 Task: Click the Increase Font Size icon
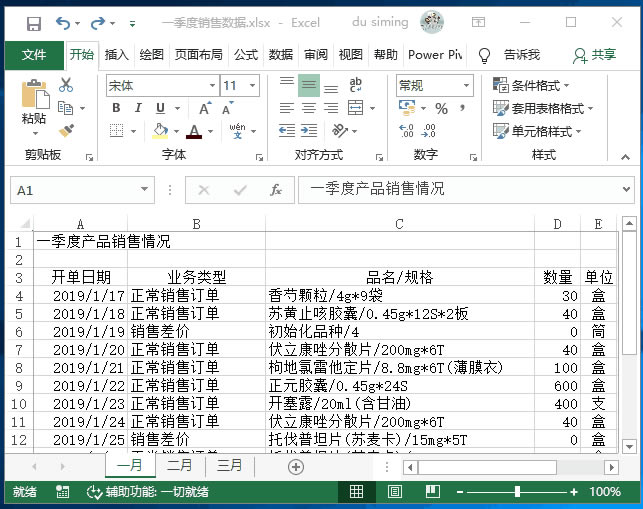point(206,108)
